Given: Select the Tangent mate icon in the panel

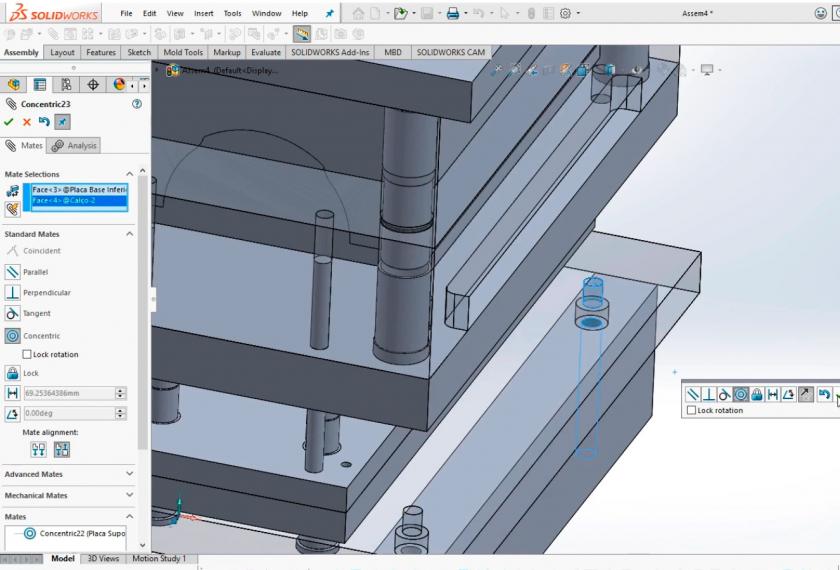Looking at the screenshot, I should [13, 313].
